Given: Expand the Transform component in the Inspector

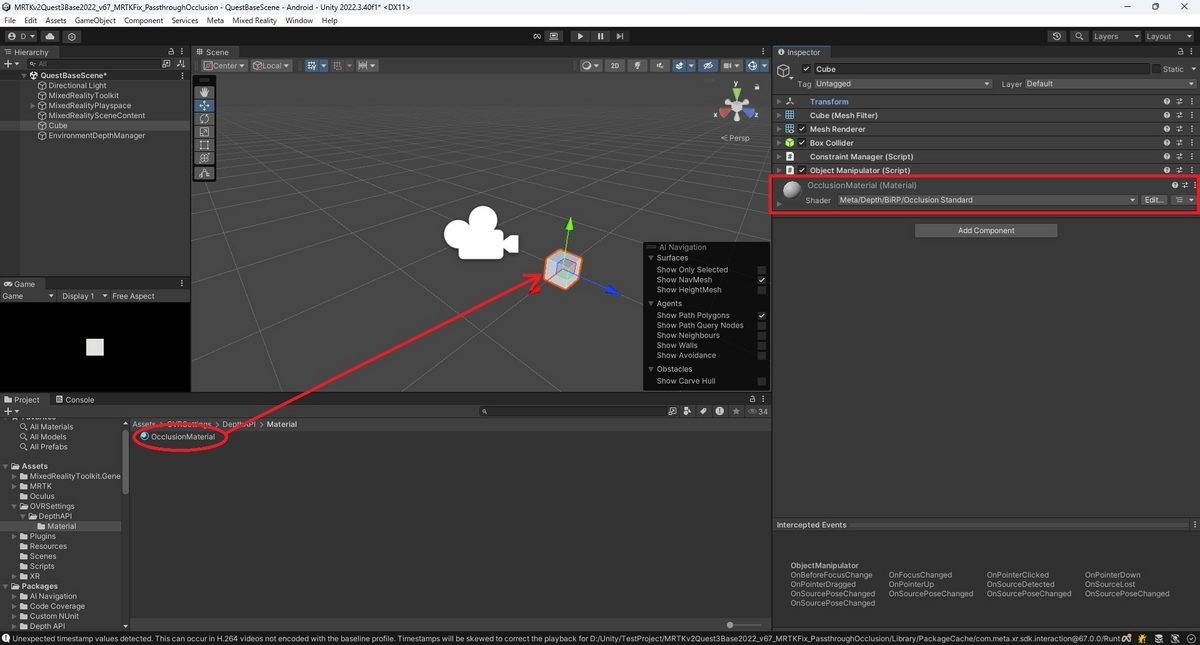Looking at the screenshot, I should (781, 101).
